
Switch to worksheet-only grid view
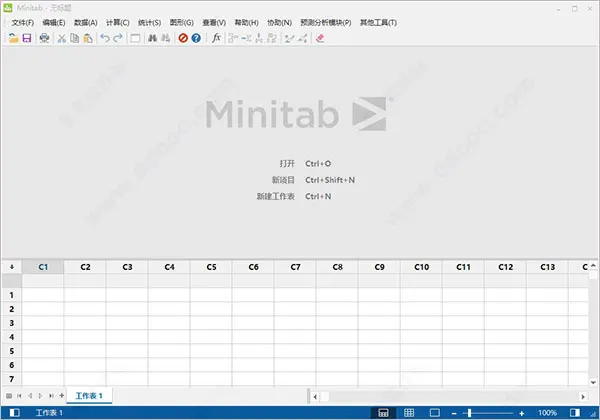click(409, 413)
